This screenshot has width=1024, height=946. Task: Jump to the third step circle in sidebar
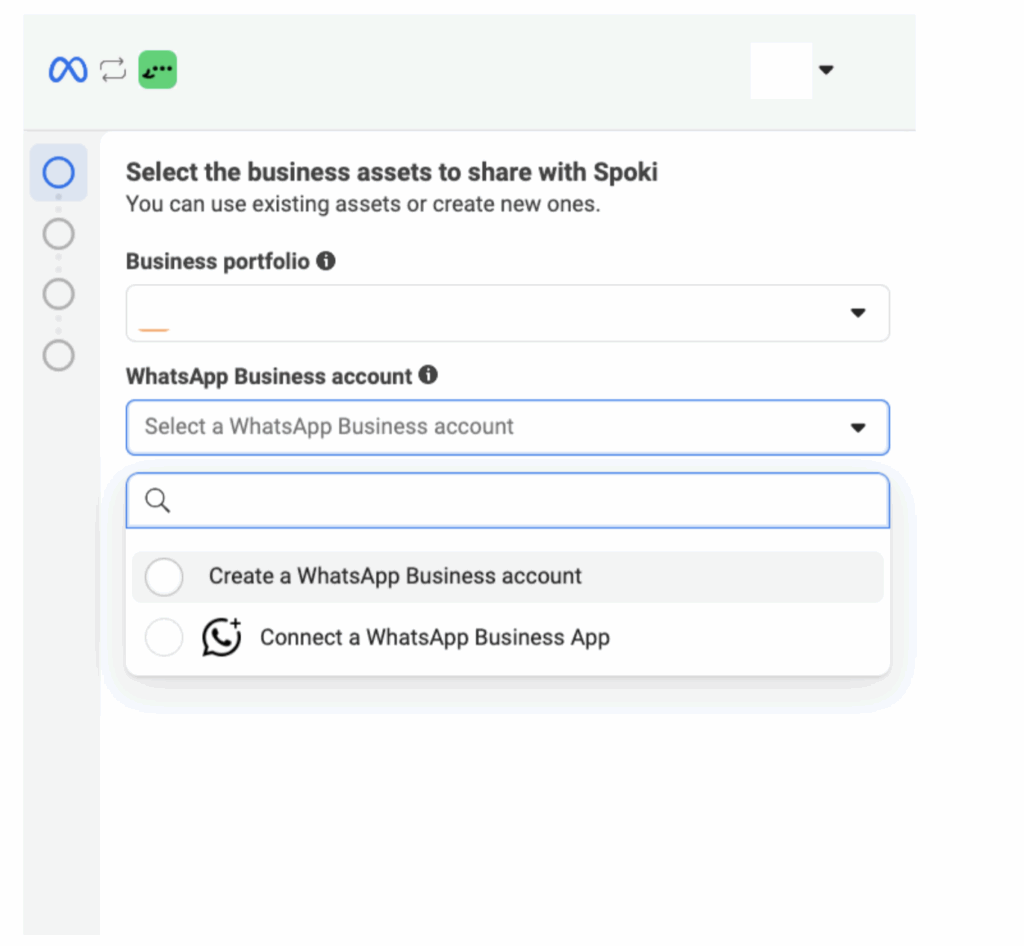coord(59,294)
